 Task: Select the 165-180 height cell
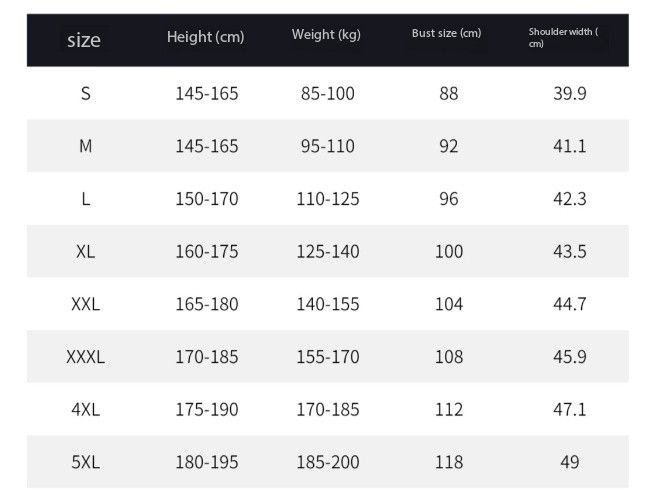[x=207, y=304]
